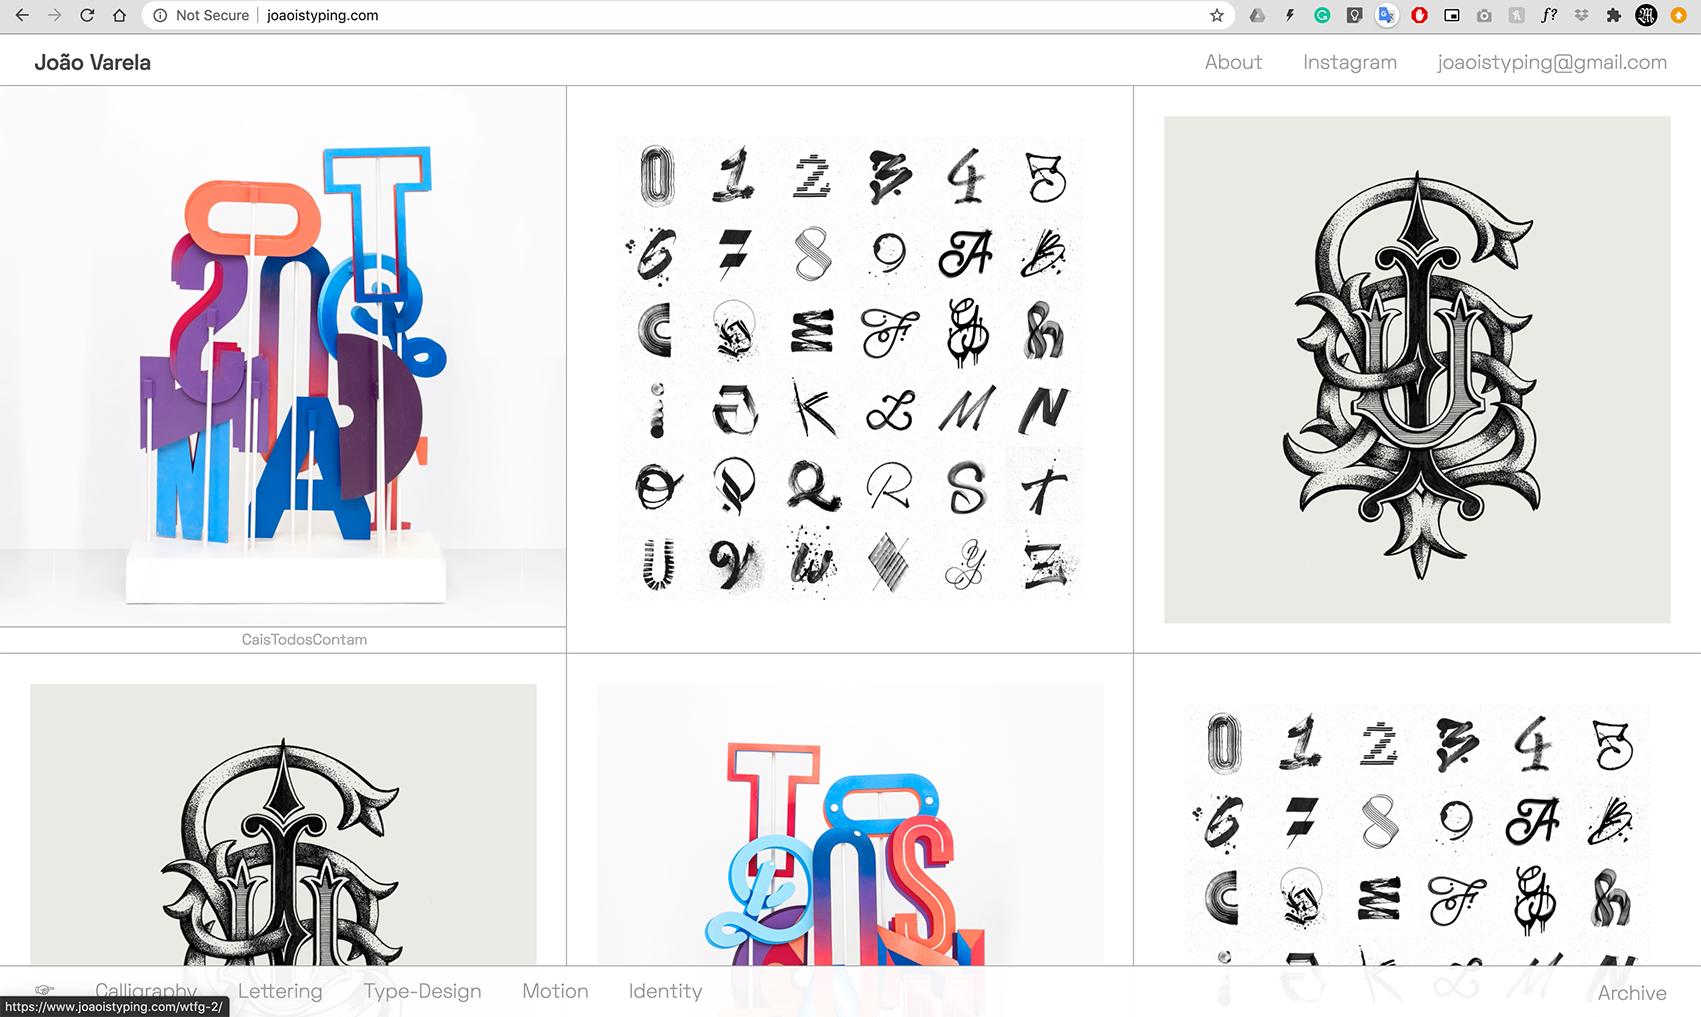The image size is (1701, 1017).
Task: Open the Archive link
Action: pyautogui.click(x=1631, y=993)
